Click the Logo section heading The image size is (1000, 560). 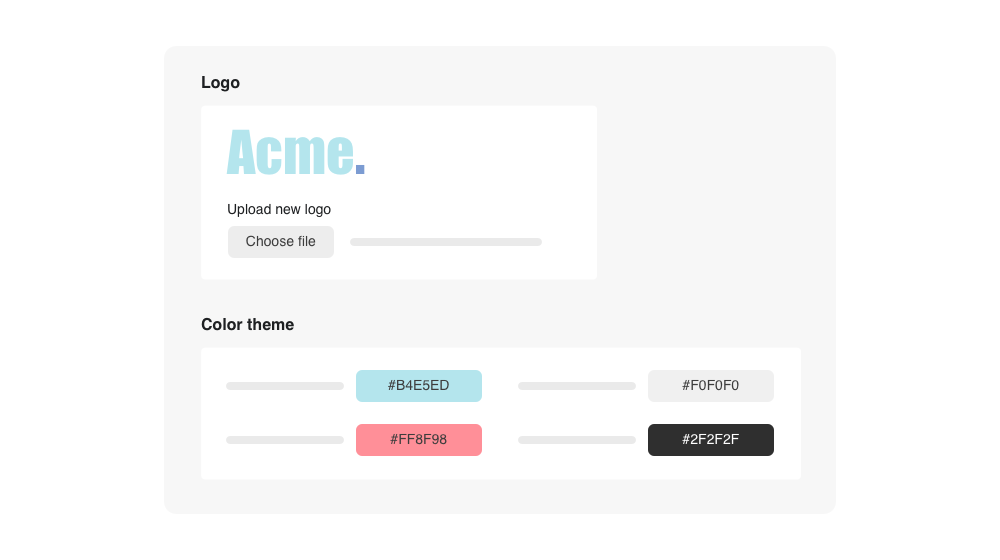click(x=220, y=82)
